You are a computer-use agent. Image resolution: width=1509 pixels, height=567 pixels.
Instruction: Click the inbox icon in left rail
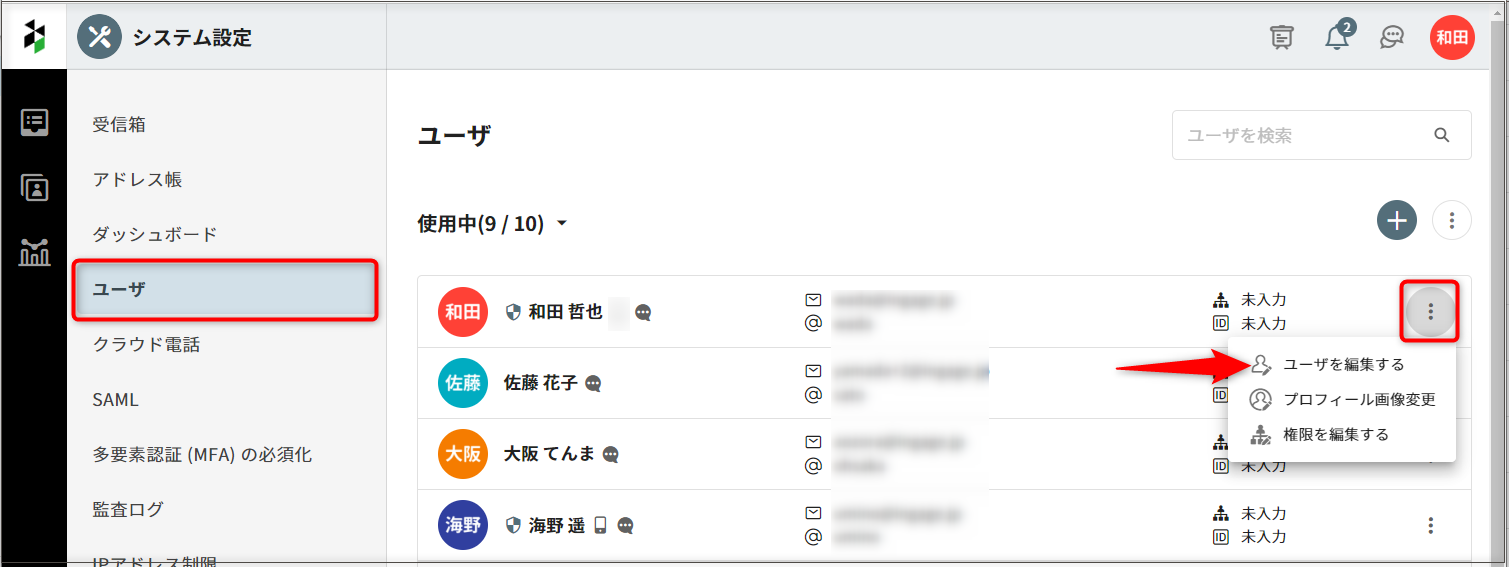click(34, 123)
